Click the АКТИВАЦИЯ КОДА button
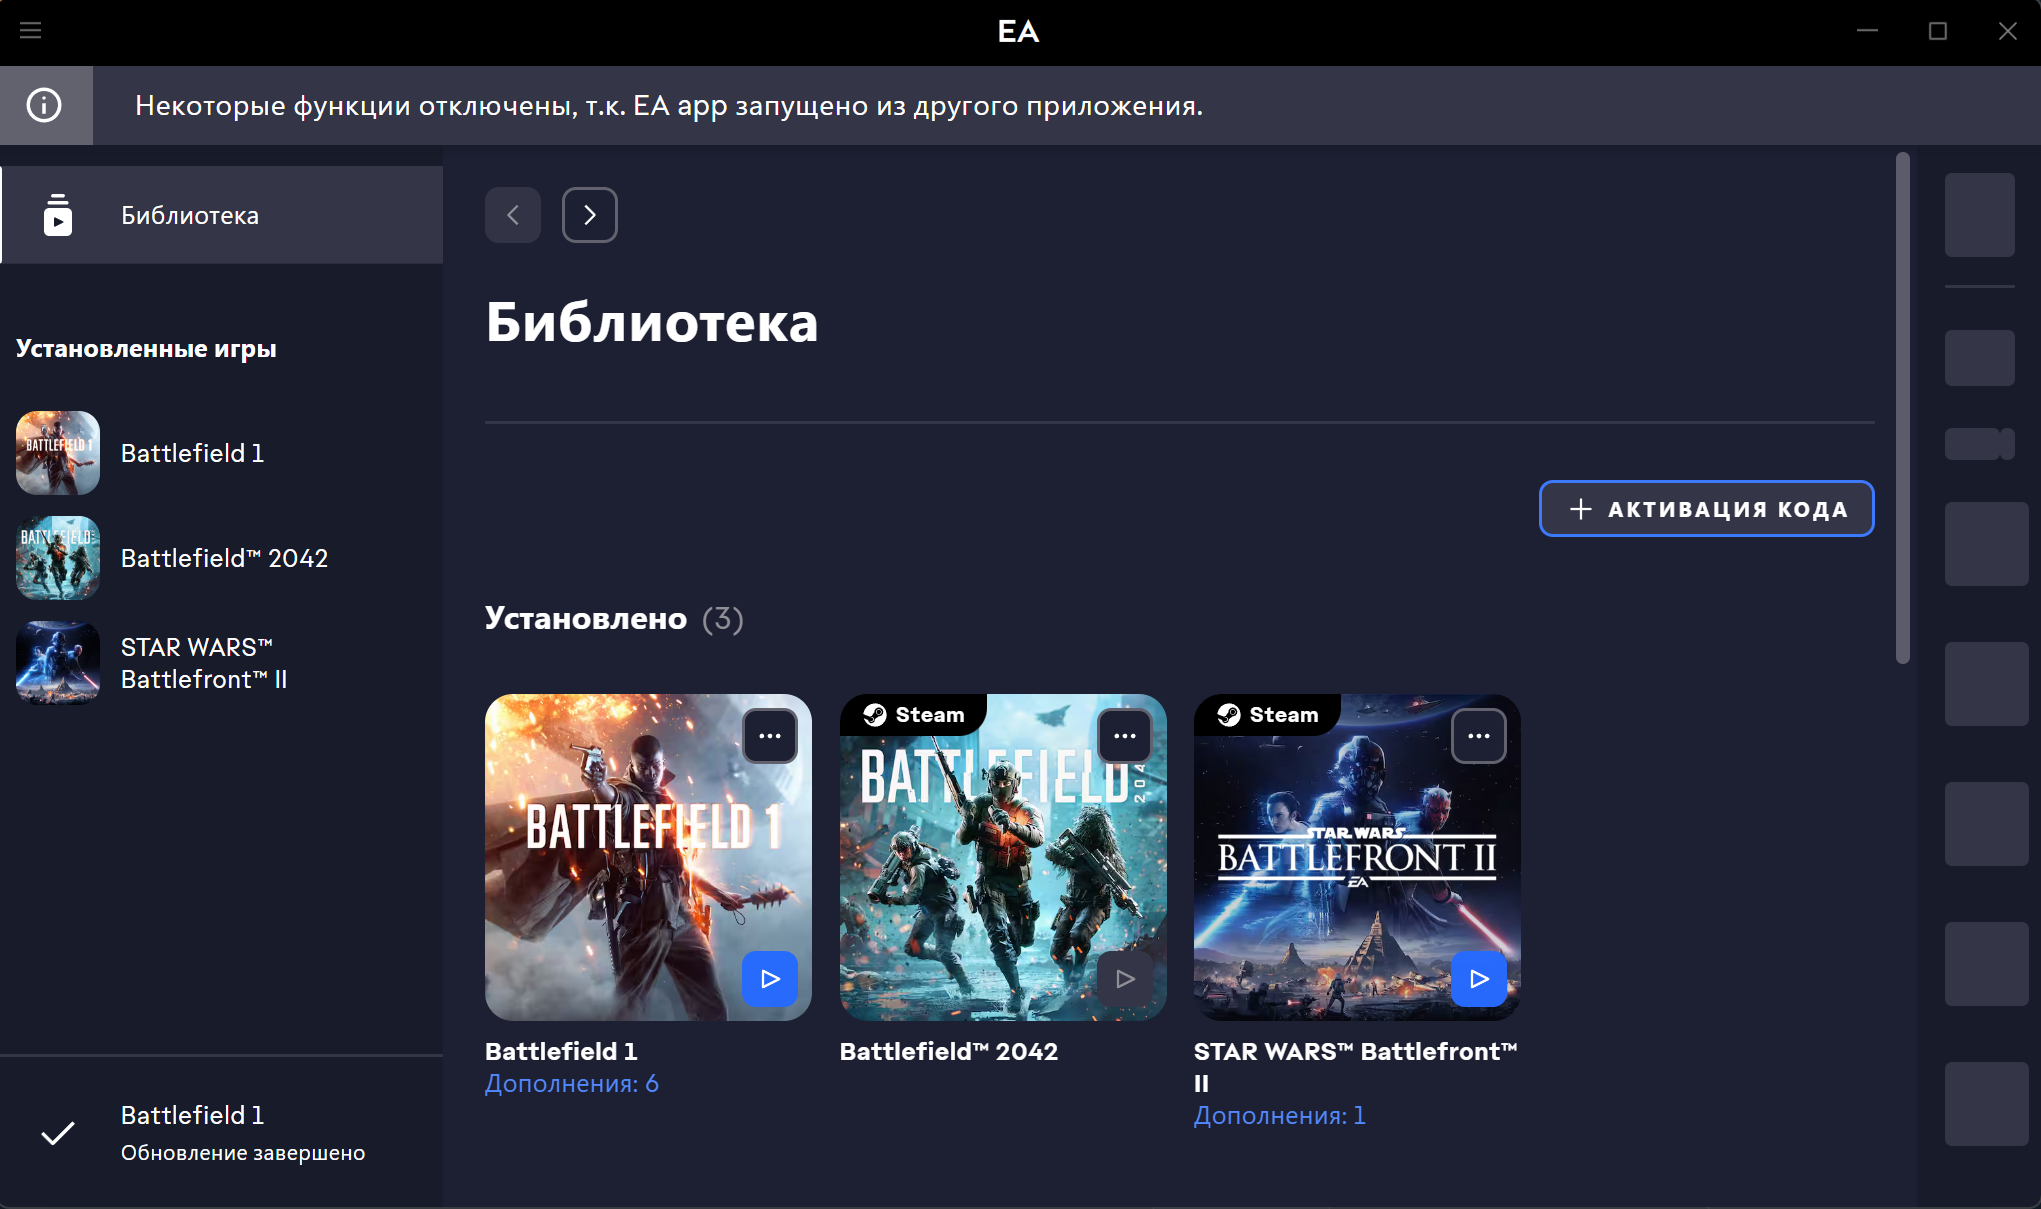 [1706, 509]
